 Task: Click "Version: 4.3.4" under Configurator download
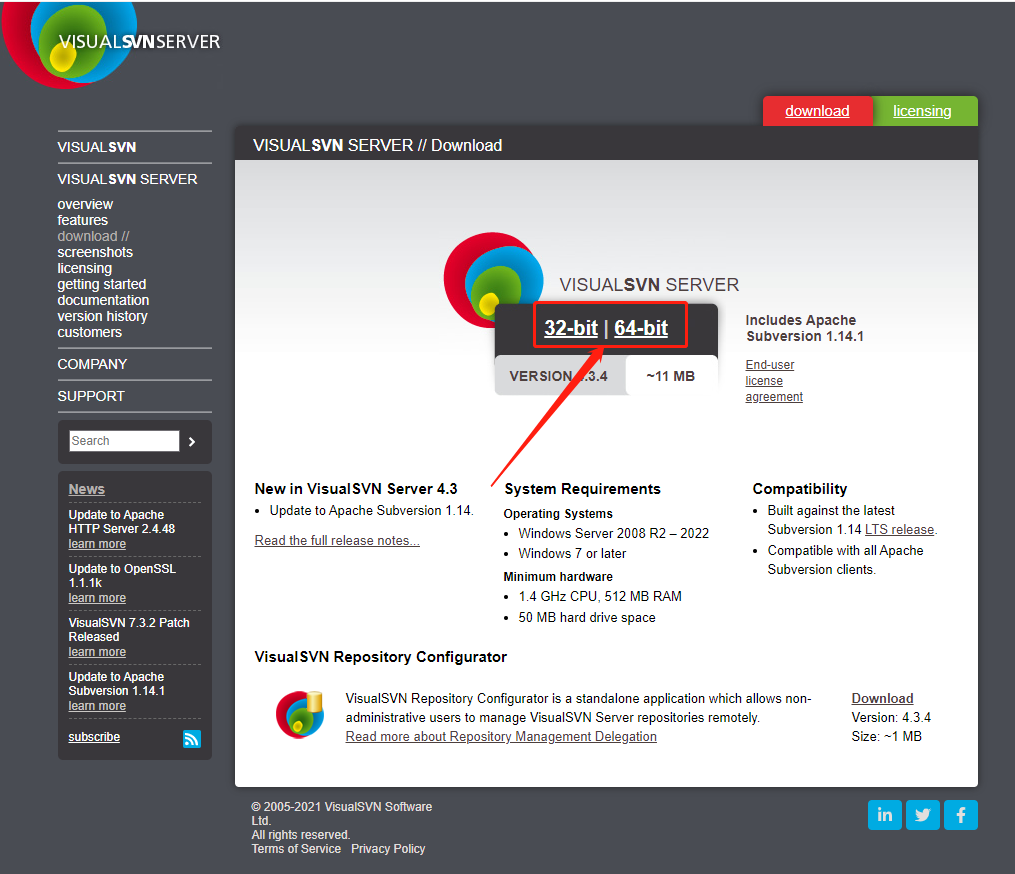tap(891, 718)
